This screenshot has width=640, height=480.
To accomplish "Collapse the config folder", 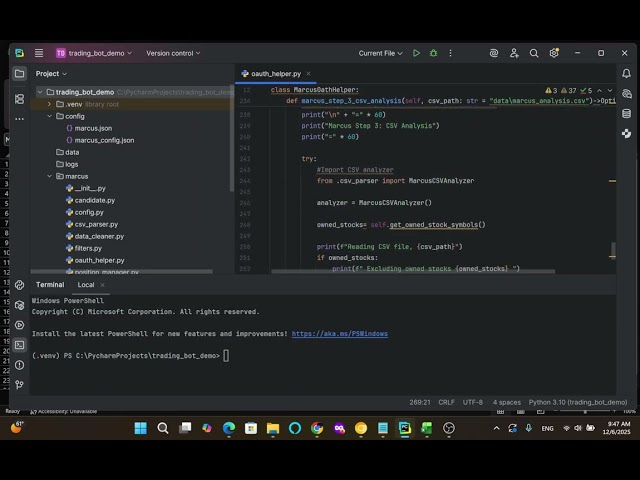I will coord(49,116).
